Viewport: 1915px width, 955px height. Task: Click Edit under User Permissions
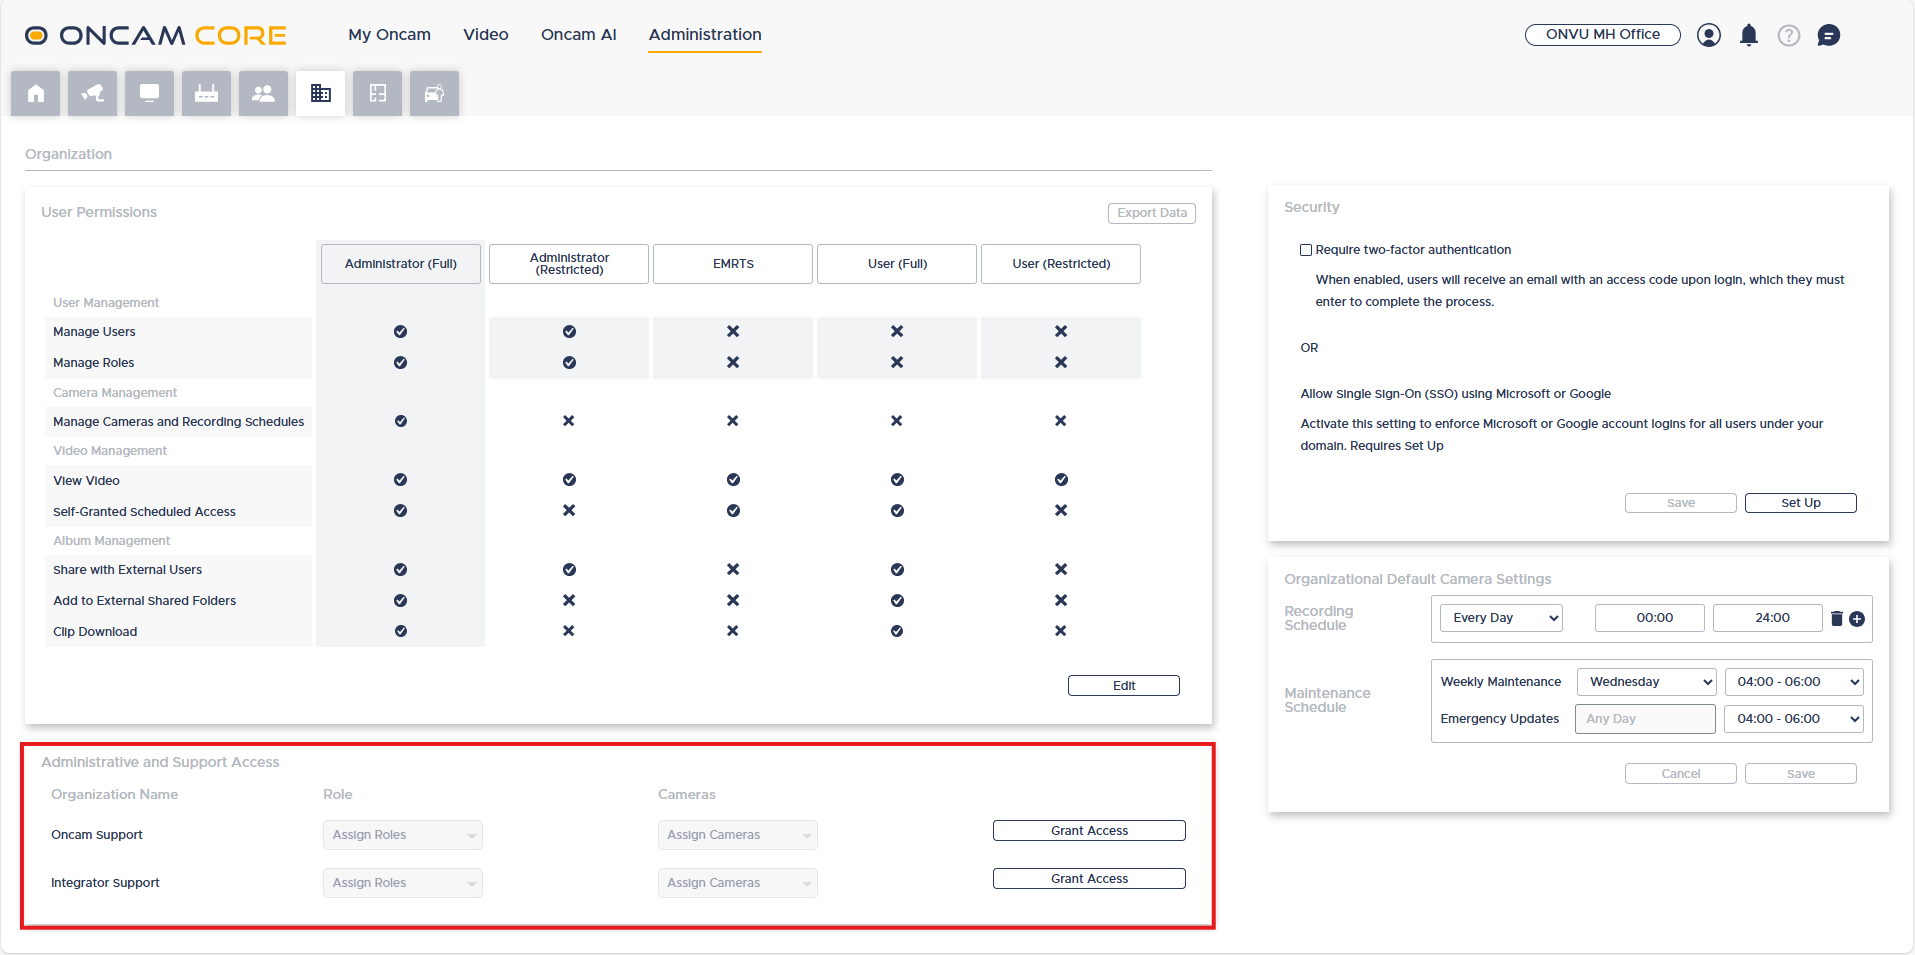(x=1124, y=686)
